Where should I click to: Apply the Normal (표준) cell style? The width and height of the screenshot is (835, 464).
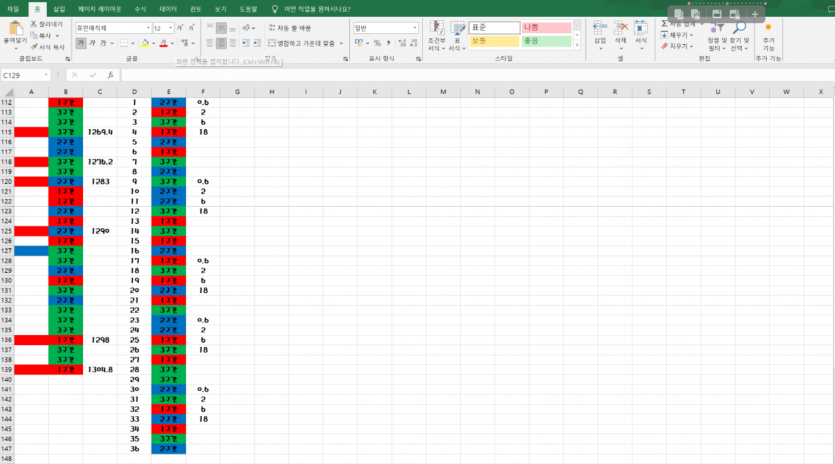(494, 28)
